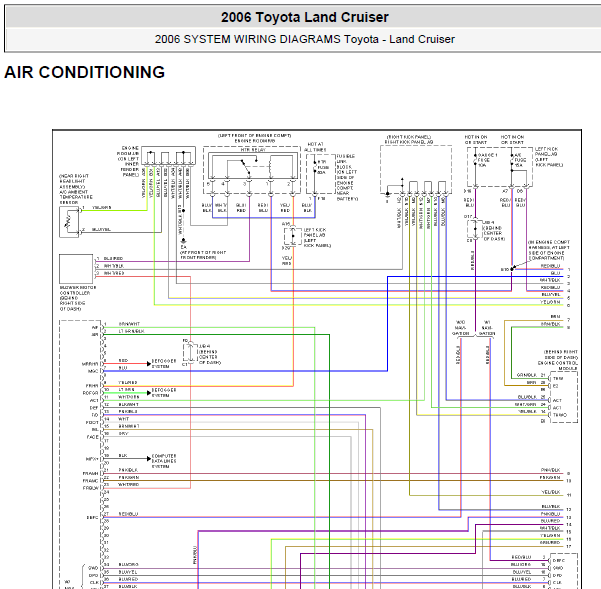Click the defogger arrowhead on the RED wire
The width and height of the screenshot is (601, 589).
click(149, 363)
